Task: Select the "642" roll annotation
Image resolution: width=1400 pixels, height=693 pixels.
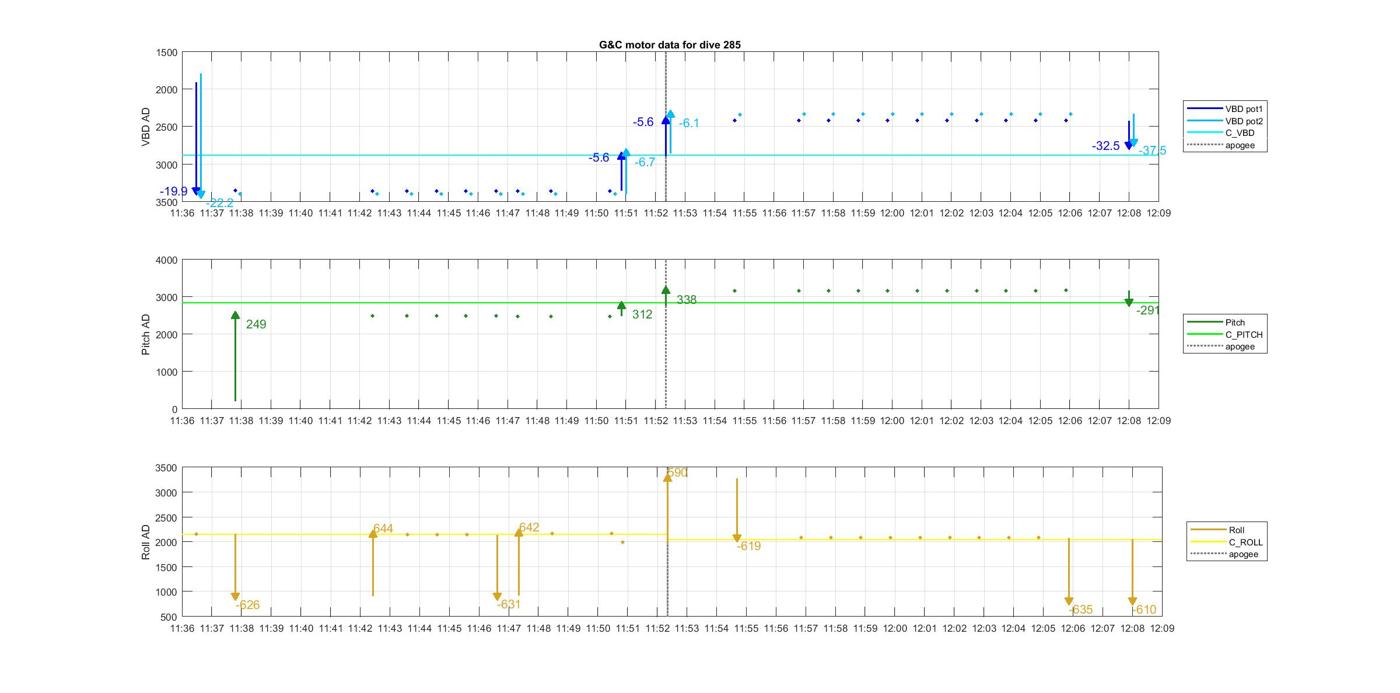Action: [x=529, y=528]
